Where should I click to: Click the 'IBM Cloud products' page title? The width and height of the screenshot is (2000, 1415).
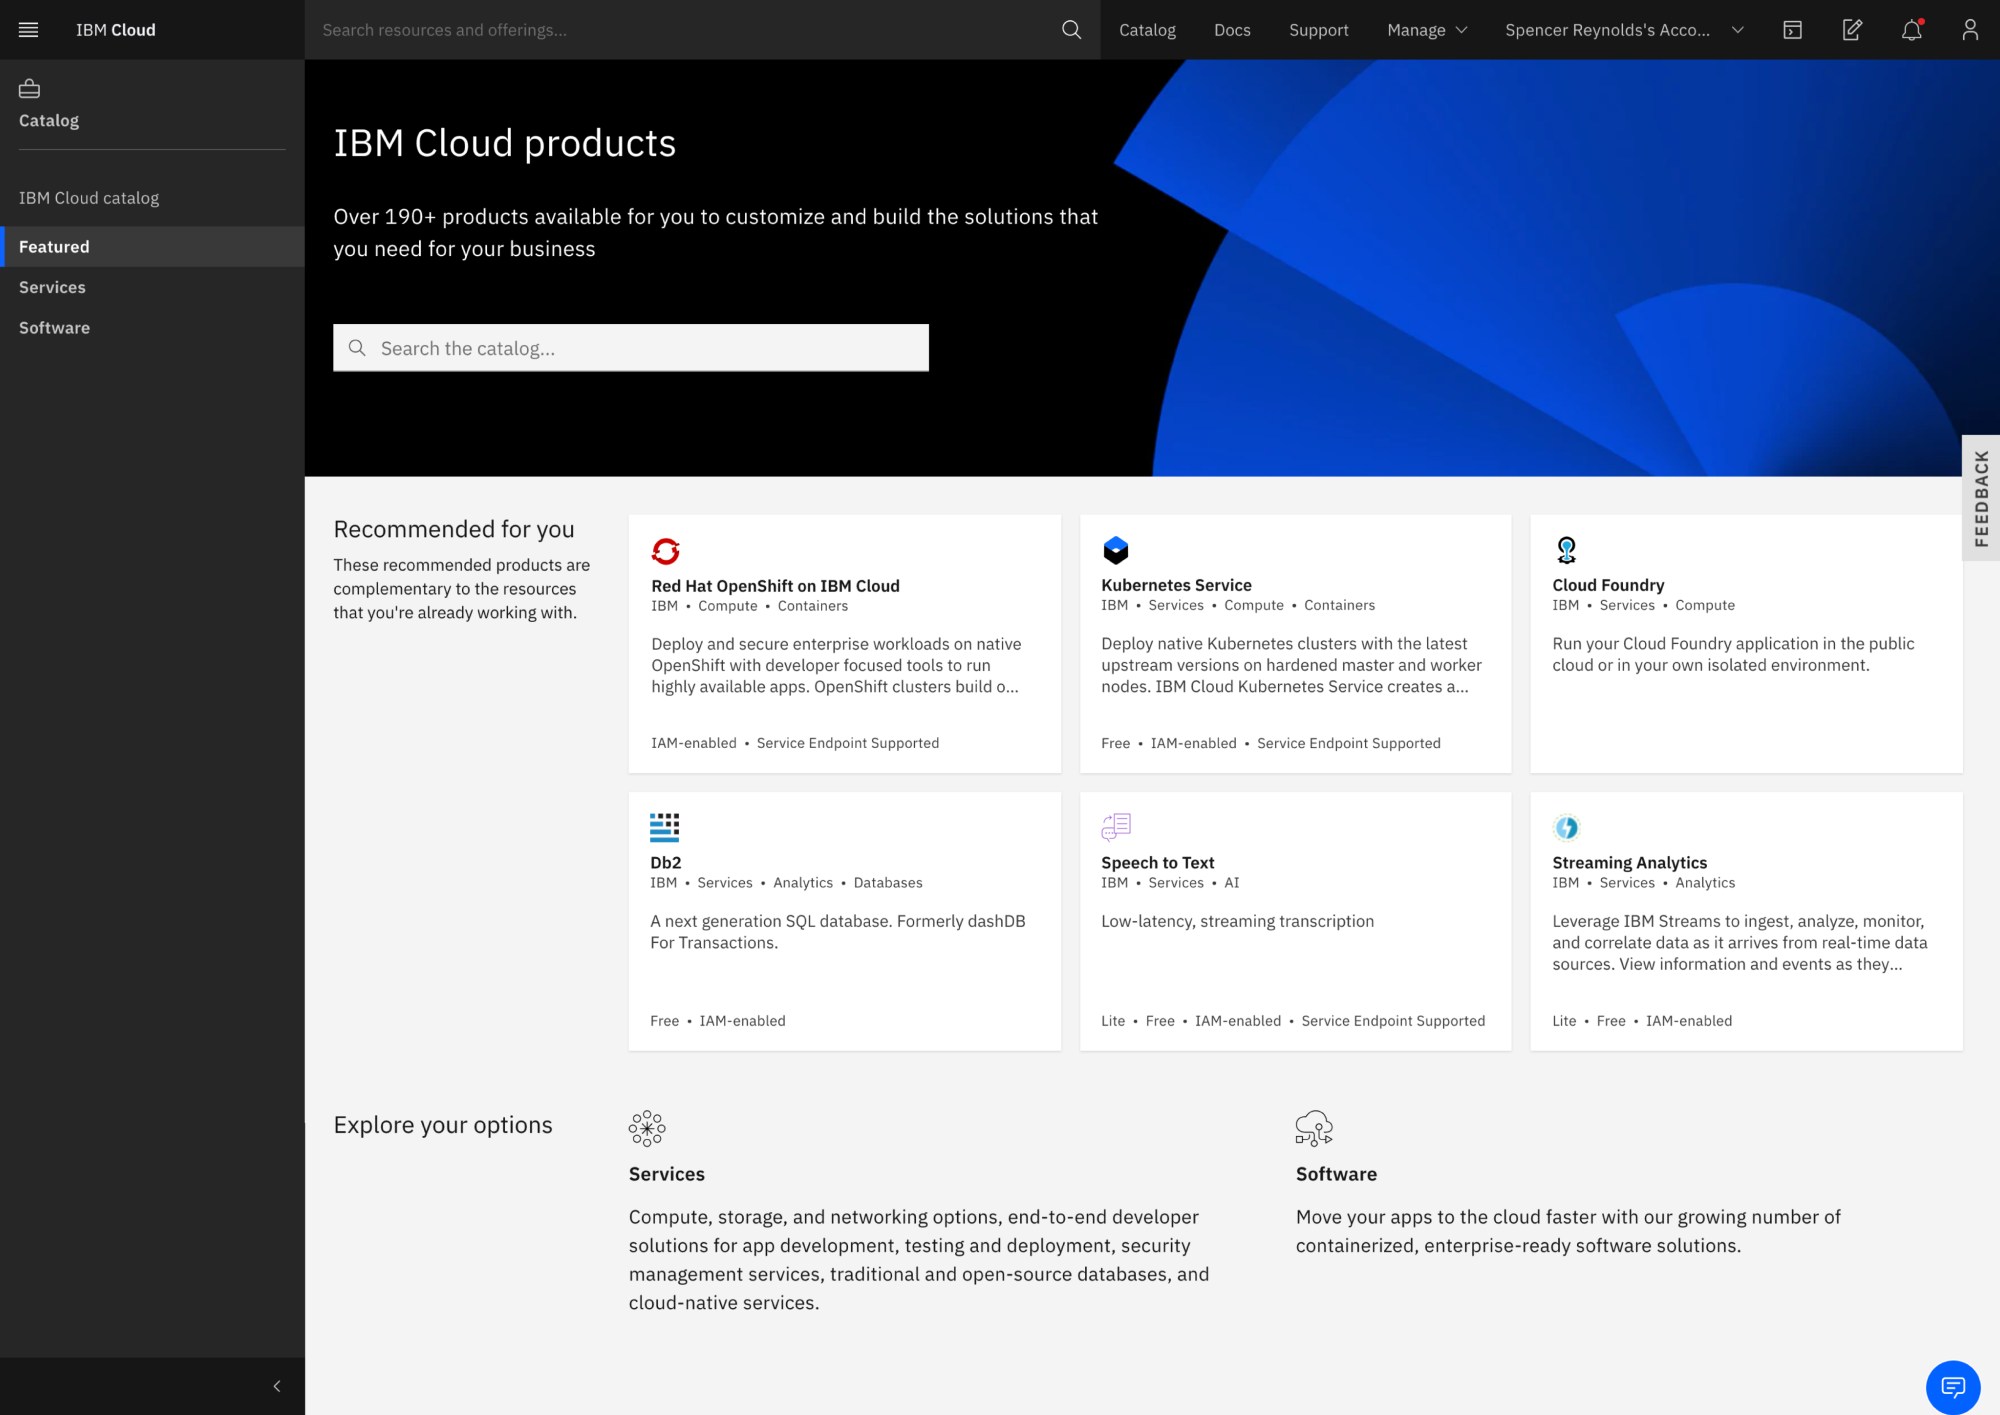point(505,143)
